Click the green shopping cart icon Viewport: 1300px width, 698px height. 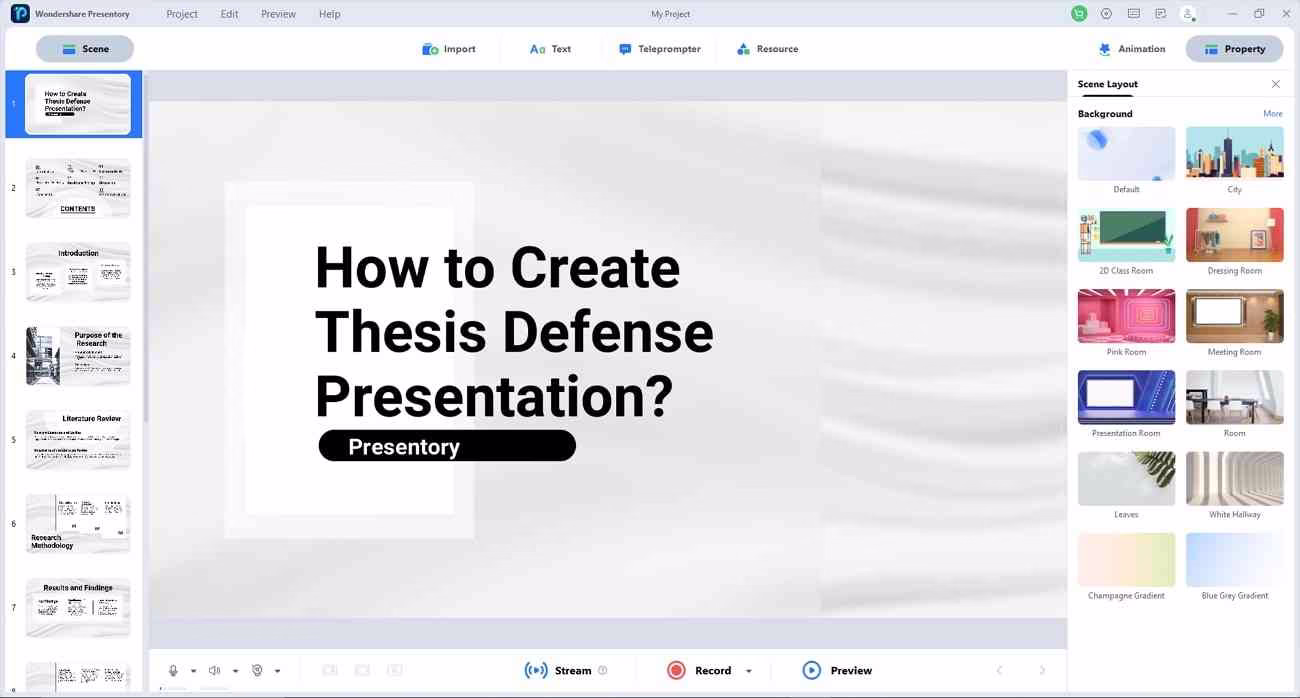[1078, 14]
